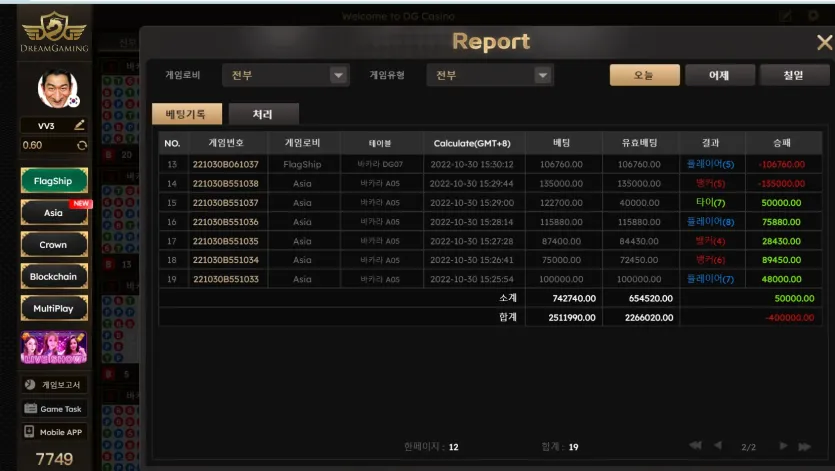Enter the Asia lobby
The height and width of the screenshot is (471, 835).
(x=54, y=213)
